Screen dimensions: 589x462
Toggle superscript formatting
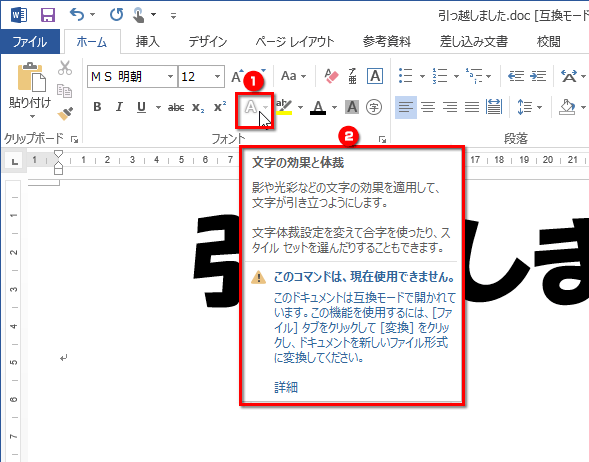[220, 107]
